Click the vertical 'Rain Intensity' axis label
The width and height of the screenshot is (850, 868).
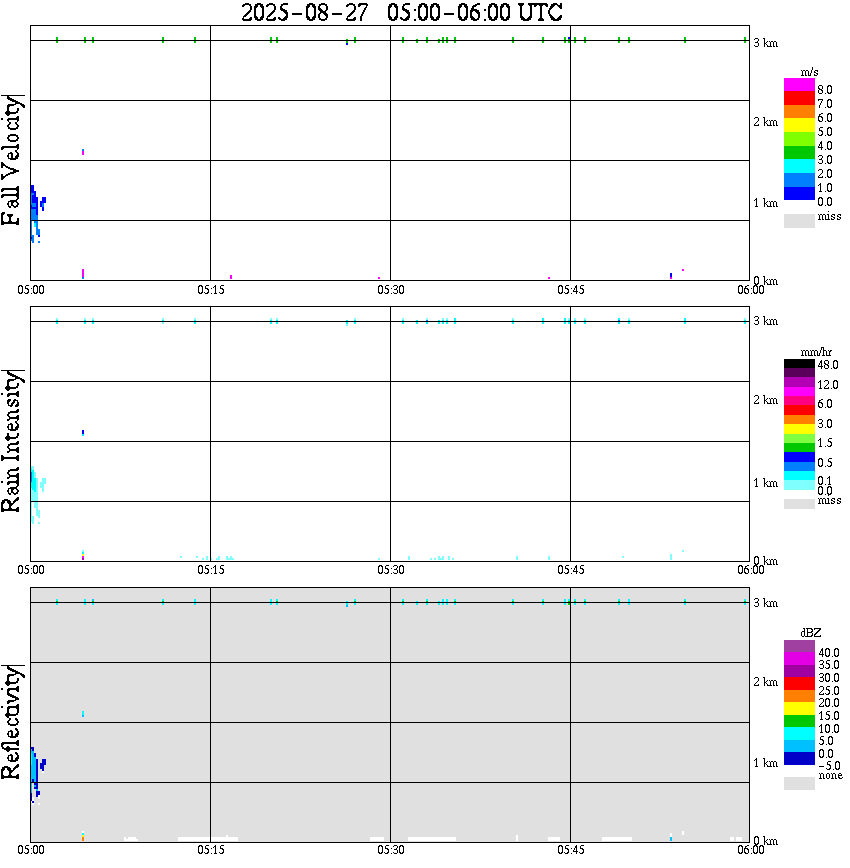tap(11, 441)
